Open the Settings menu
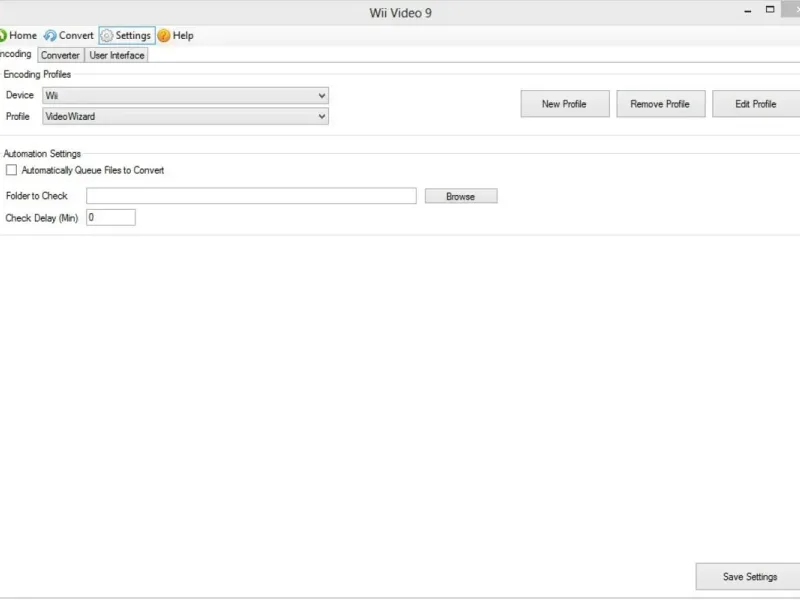Image resolution: width=800 pixels, height=600 pixels. point(127,36)
